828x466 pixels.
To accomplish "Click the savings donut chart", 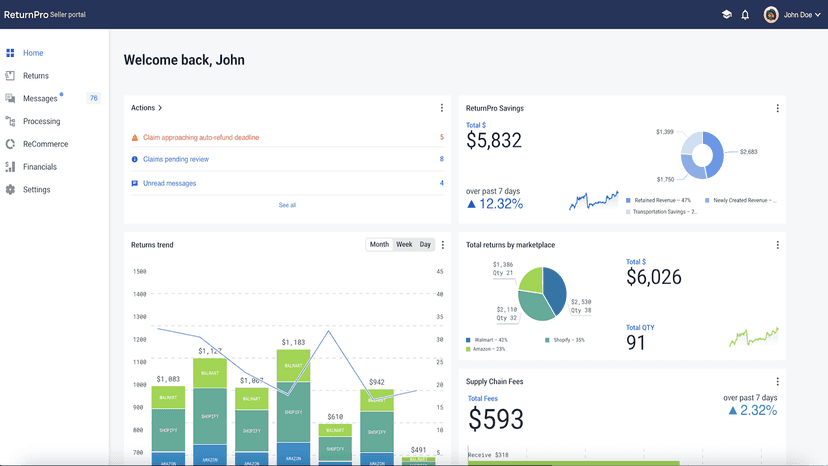I will coord(702,155).
